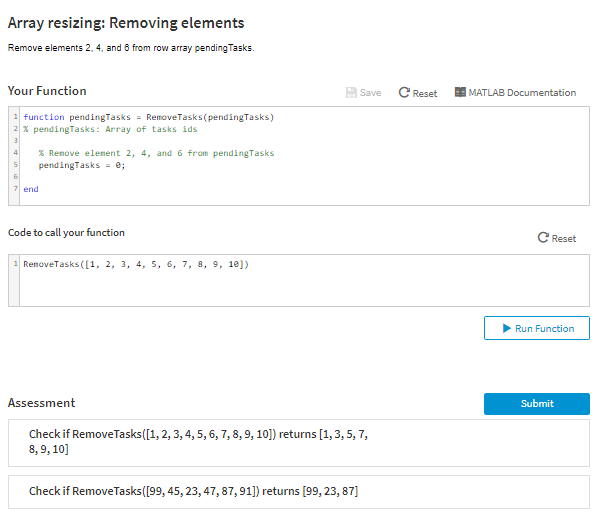The width and height of the screenshot is (601, 519).
Task: Click the comment '% Remove element 2, 4, and 6 from pendingTasks'
Action: pyautogui.click(x=156, y=153)
